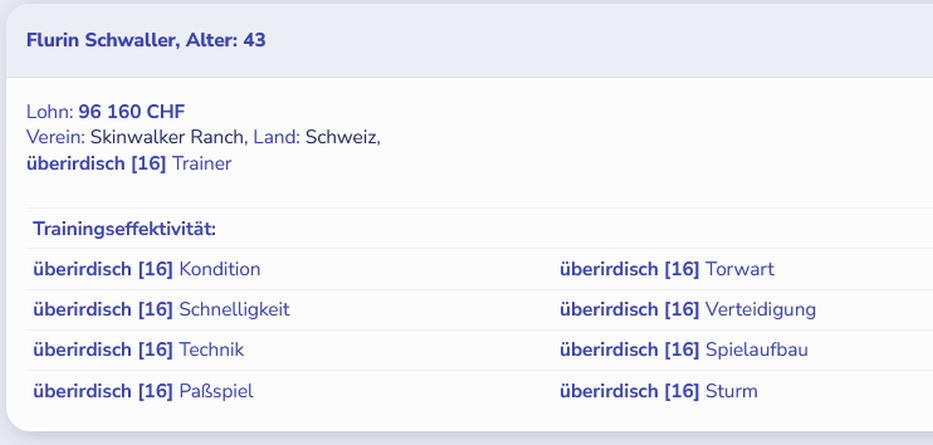Select the überirdisch [16] rating beside Trainer
The height and width of the screenshot is (445, 933).
tap(96, 163)
